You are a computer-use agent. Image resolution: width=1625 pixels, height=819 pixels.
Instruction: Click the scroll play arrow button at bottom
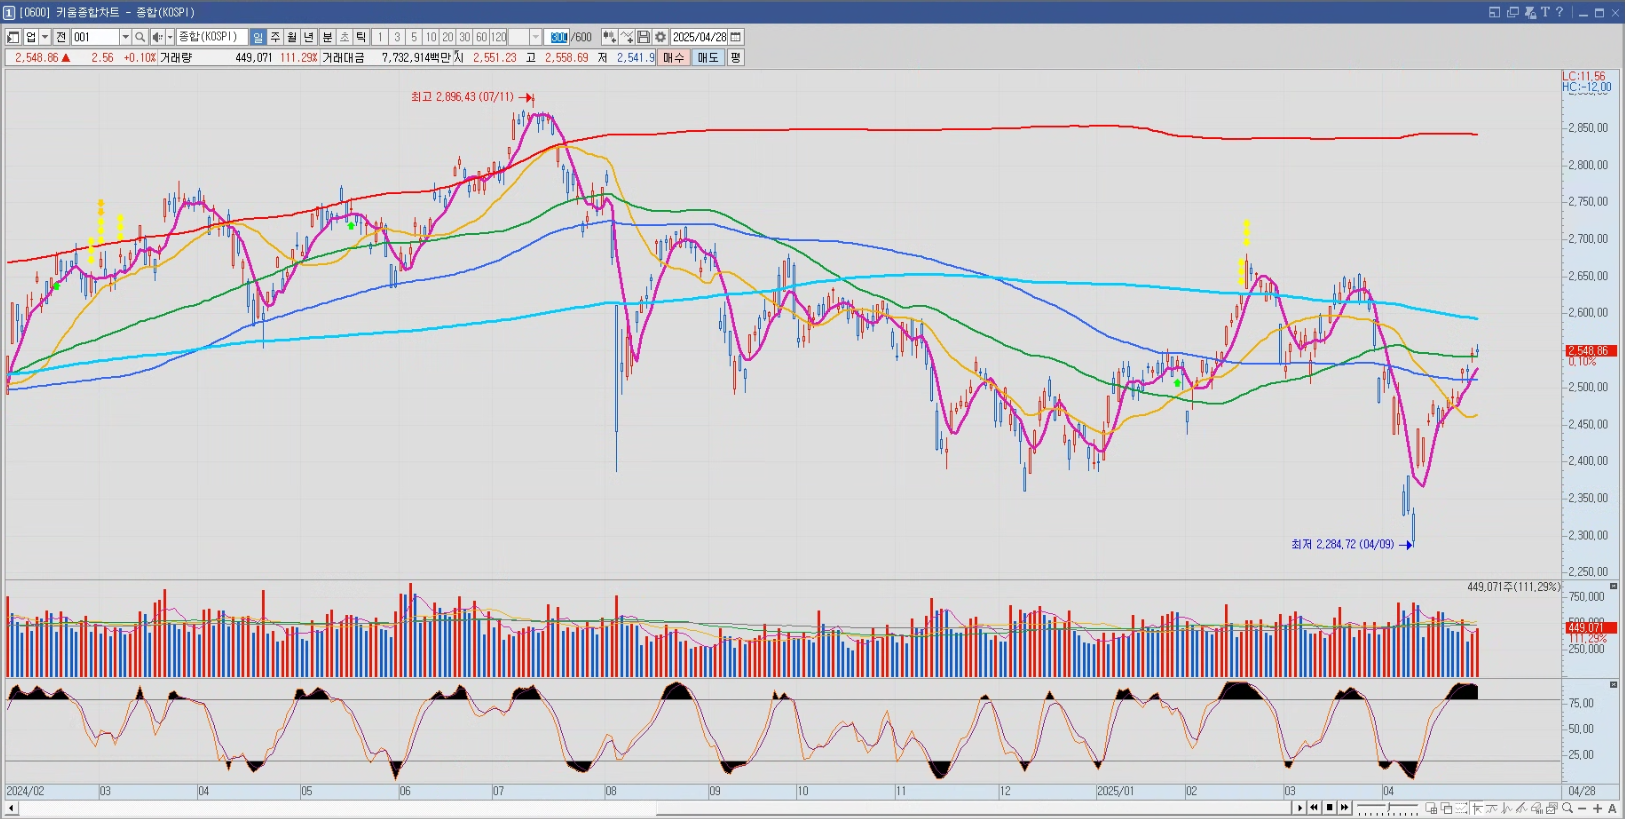coord(1300,807)
